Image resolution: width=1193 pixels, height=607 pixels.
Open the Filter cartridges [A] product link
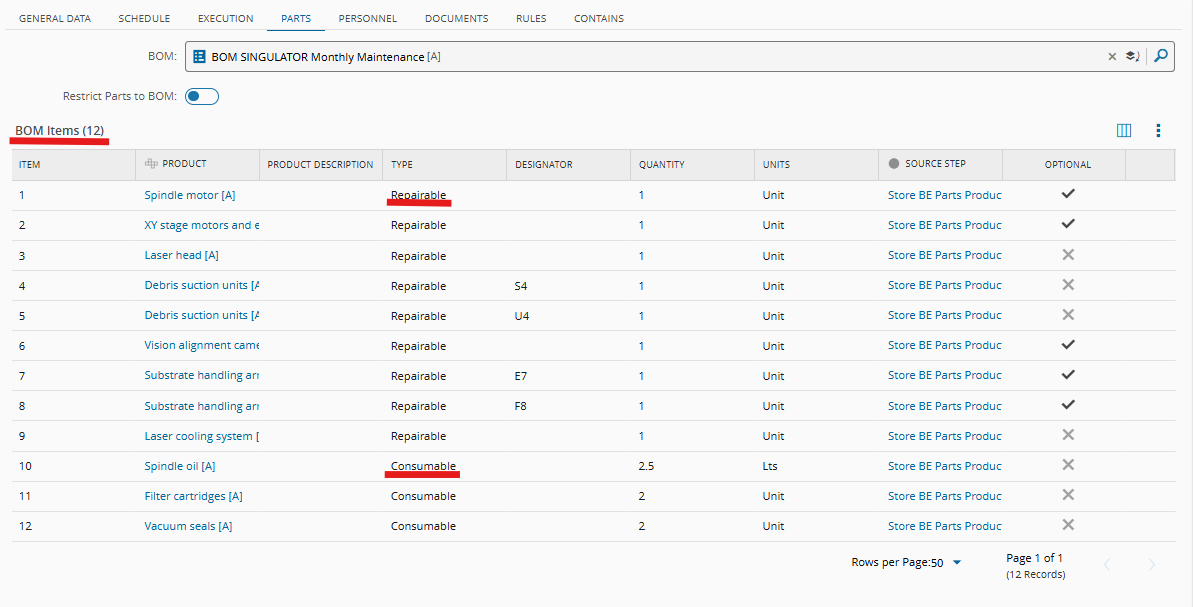click(193, 496)
